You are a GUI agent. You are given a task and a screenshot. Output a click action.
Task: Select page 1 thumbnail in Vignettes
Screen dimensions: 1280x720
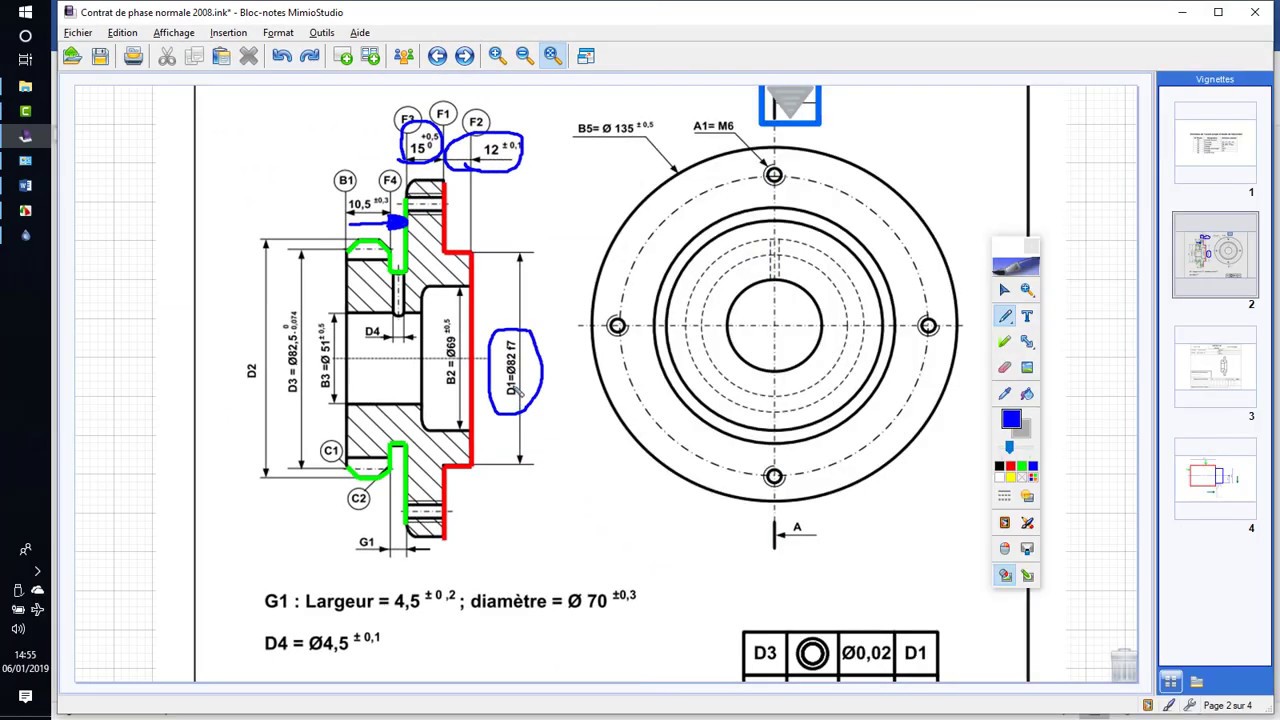(x=1215, y=142)
